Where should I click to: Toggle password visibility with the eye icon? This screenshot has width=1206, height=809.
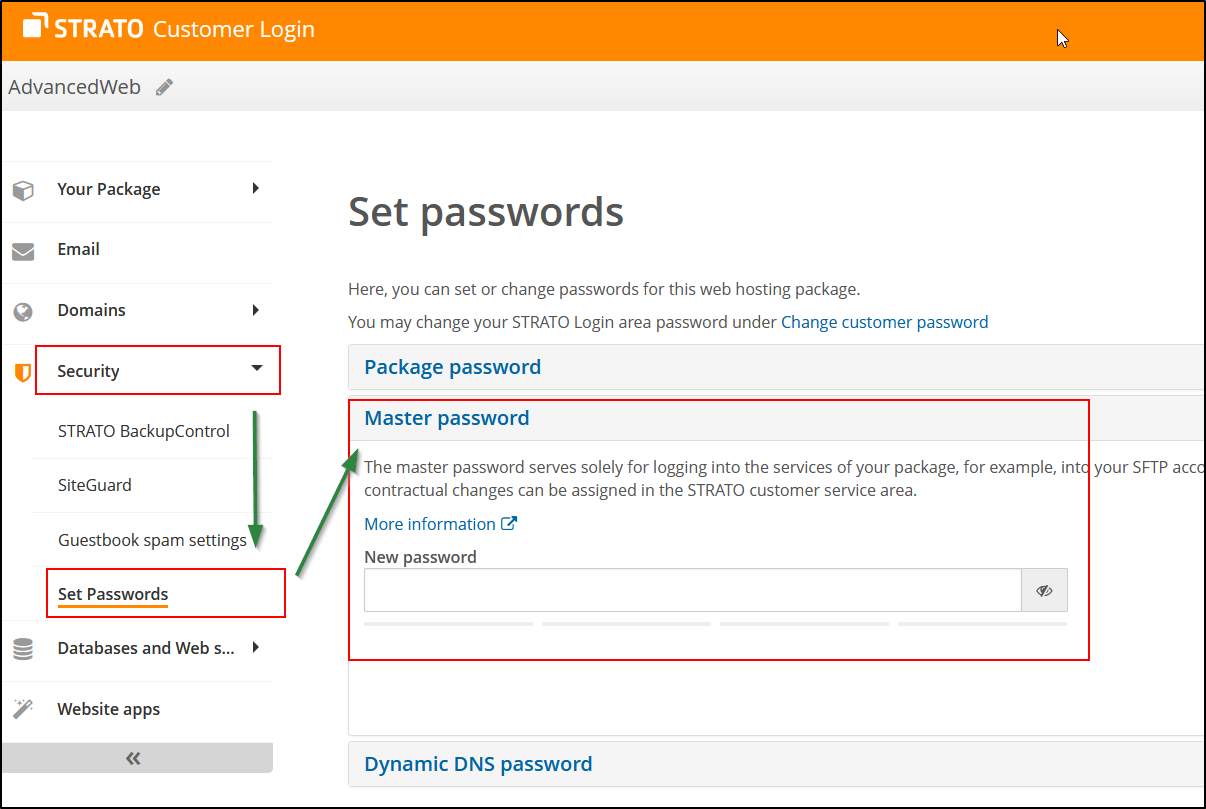[1044, 591]
